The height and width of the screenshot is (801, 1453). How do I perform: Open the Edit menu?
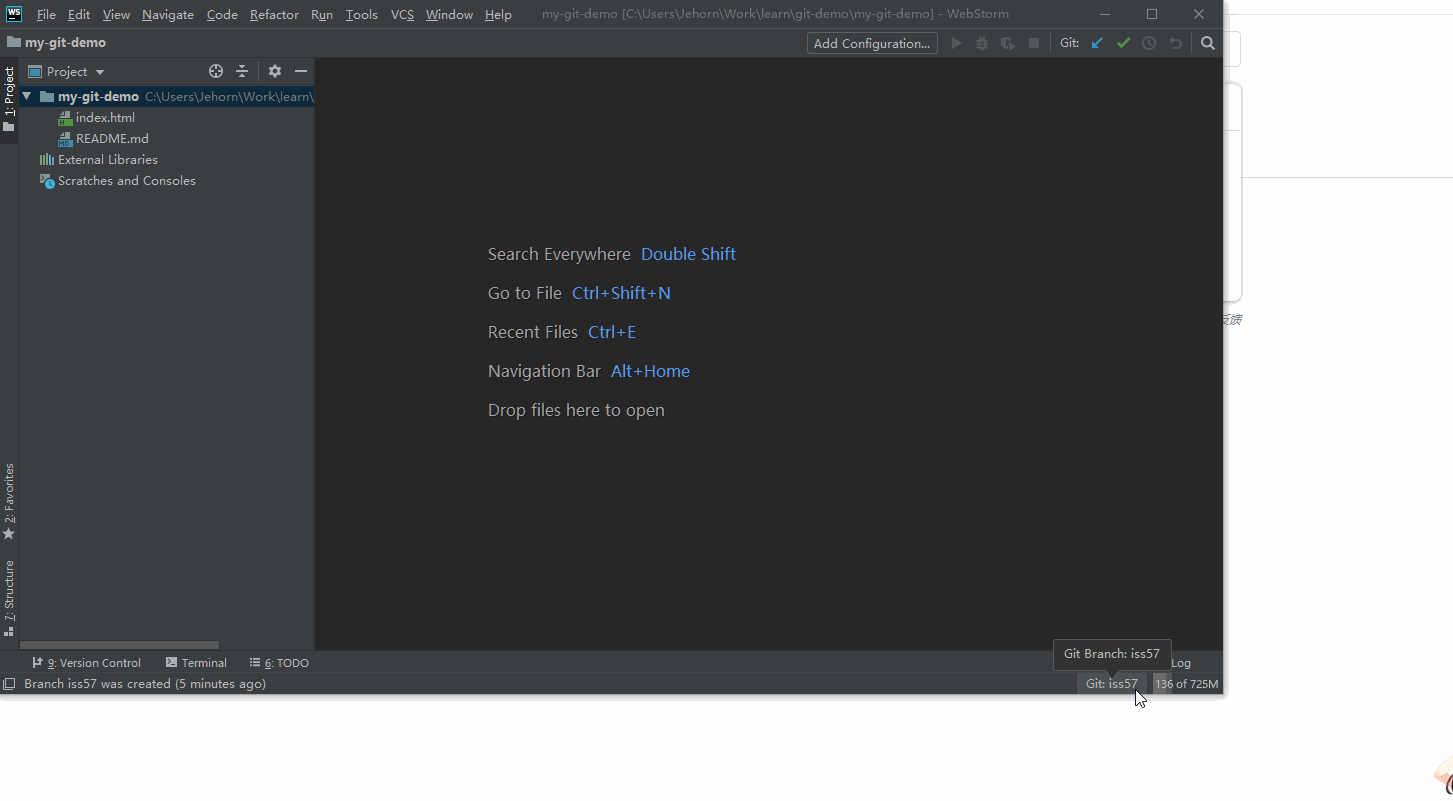tap(79, 14)
